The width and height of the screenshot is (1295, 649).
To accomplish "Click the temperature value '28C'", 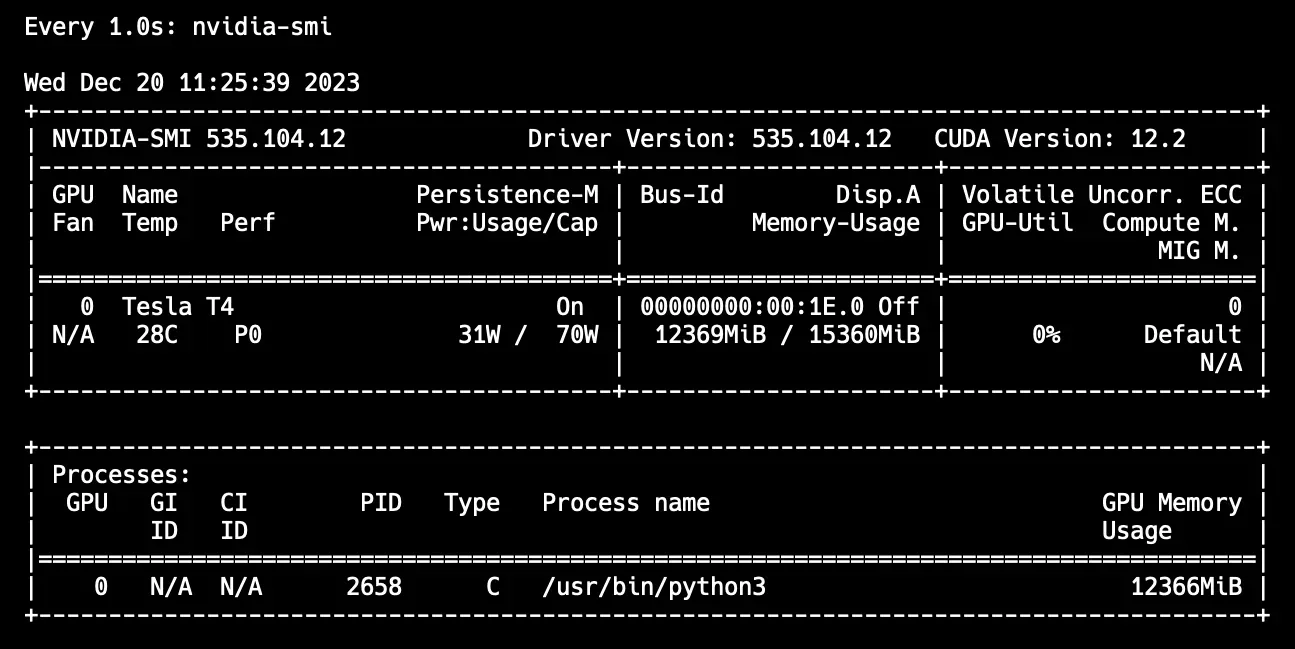I will pos(157,334).
